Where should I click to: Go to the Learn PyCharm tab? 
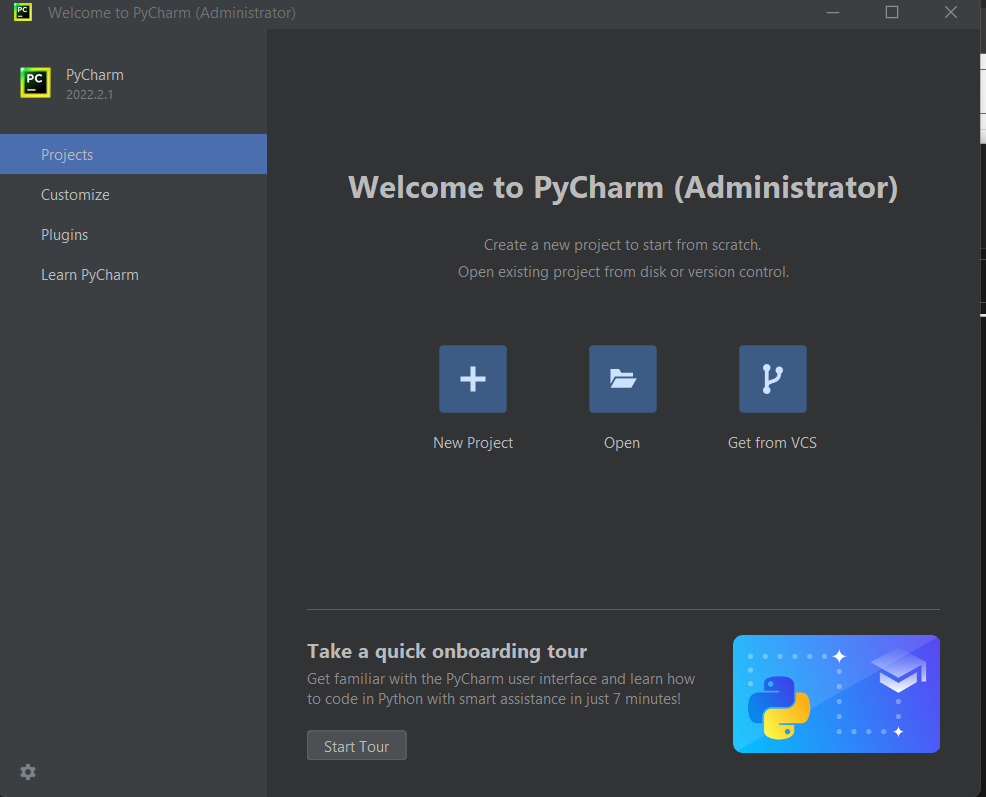coord(133,275)
